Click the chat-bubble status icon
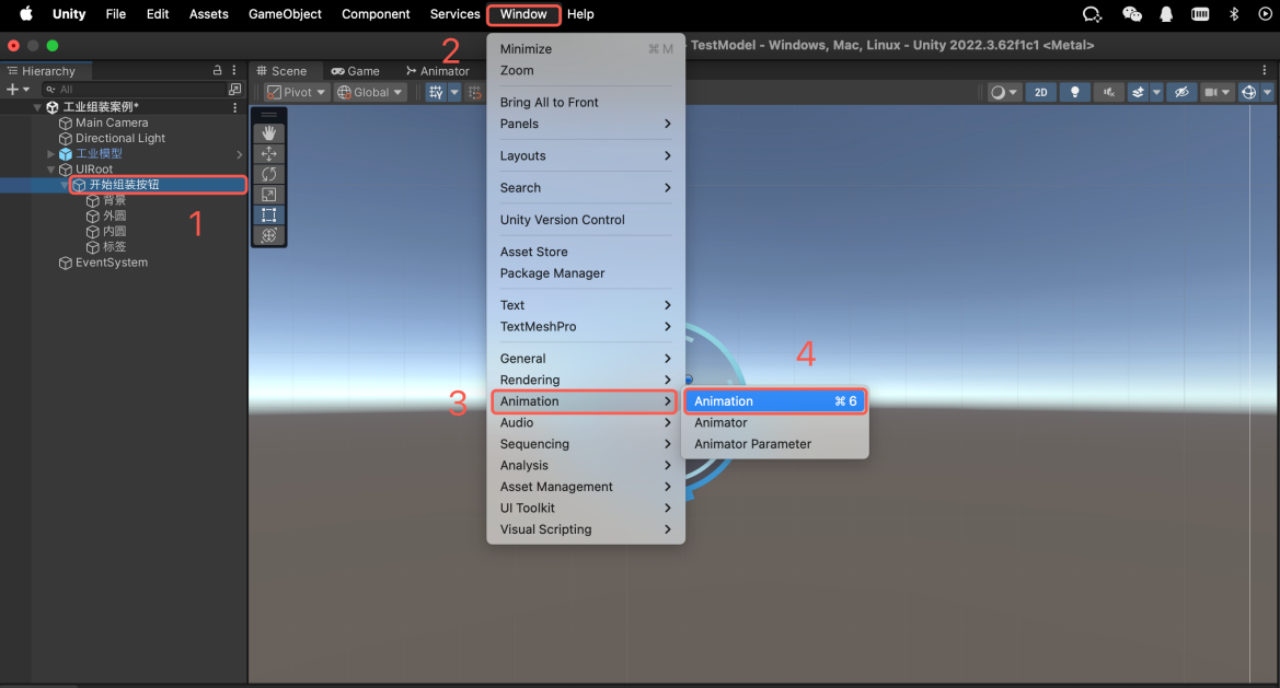Screen dimensions: 1280x688 (x=1092, y=14)
